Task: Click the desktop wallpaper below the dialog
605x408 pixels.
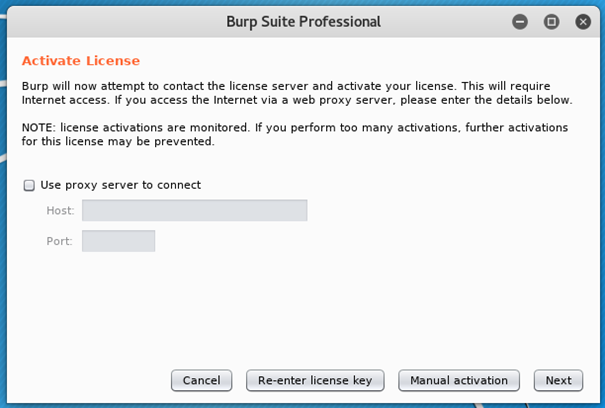Action: coord(300,403)
